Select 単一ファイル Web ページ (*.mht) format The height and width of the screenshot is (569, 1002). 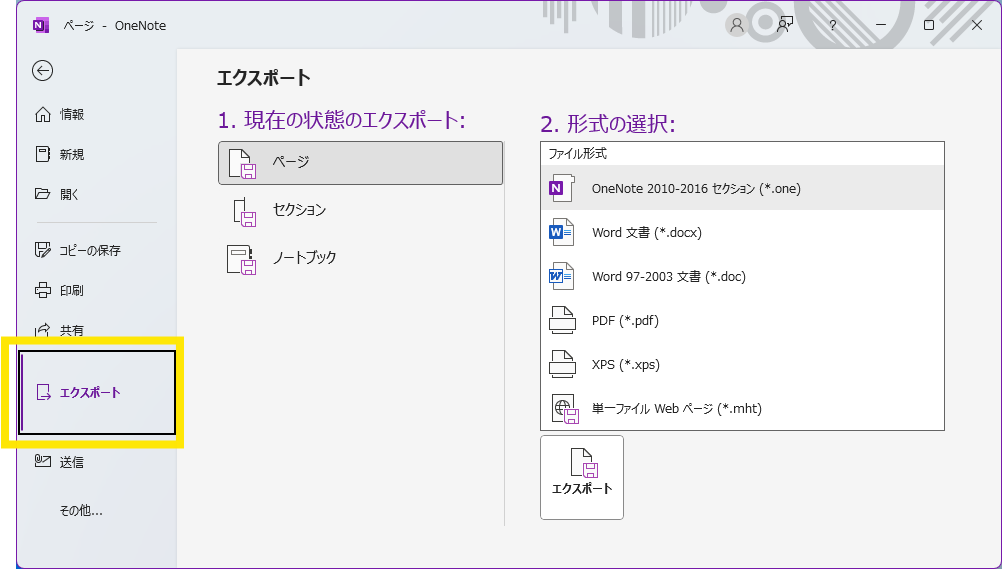[742, 409]
